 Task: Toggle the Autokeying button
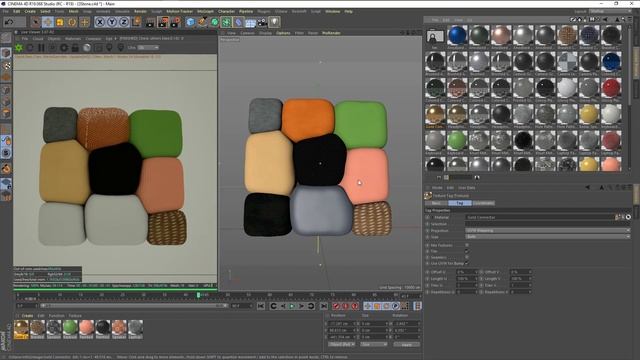point(345,306)
